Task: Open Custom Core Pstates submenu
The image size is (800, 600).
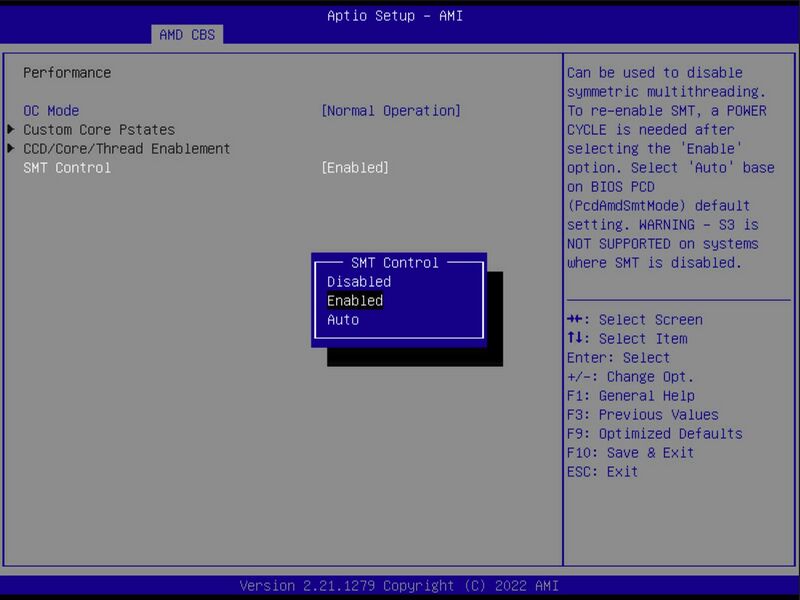Action: click(99, 130)
